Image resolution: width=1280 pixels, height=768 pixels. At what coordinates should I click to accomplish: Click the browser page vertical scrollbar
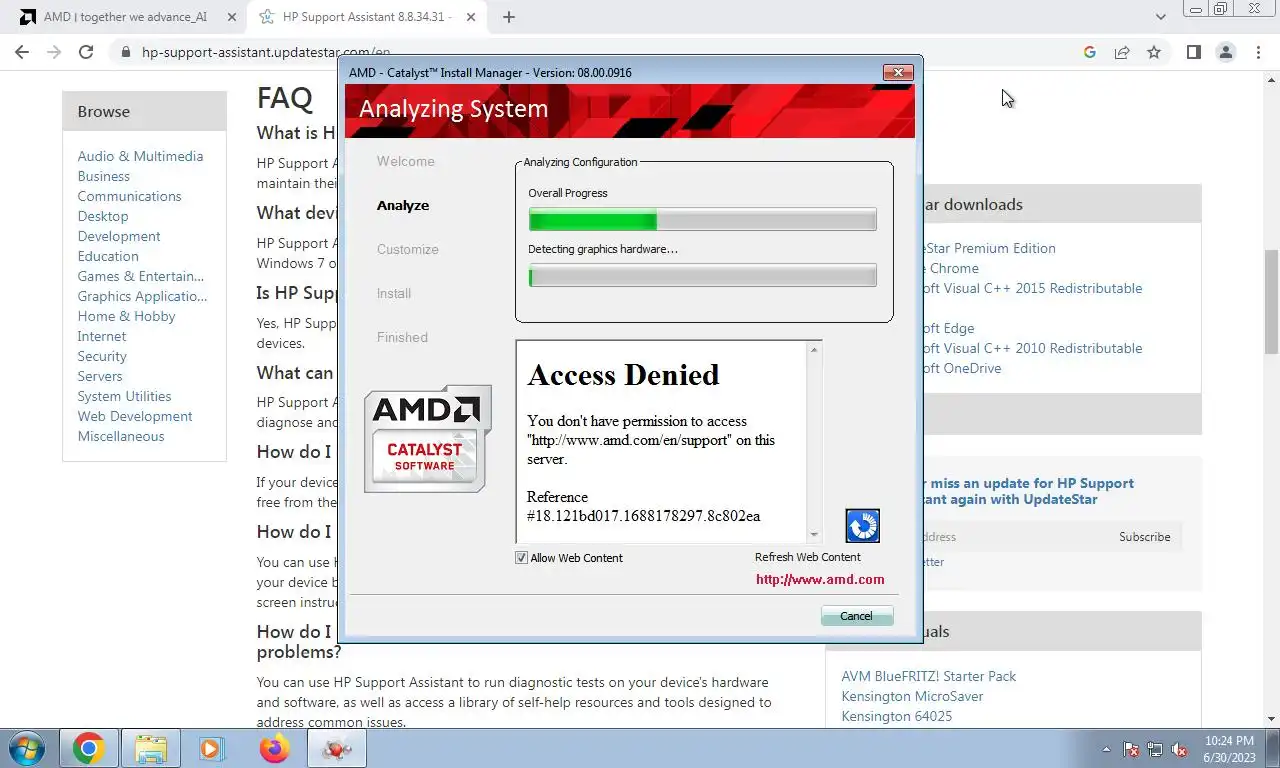pyautogui.click(x=1271, y=300)
